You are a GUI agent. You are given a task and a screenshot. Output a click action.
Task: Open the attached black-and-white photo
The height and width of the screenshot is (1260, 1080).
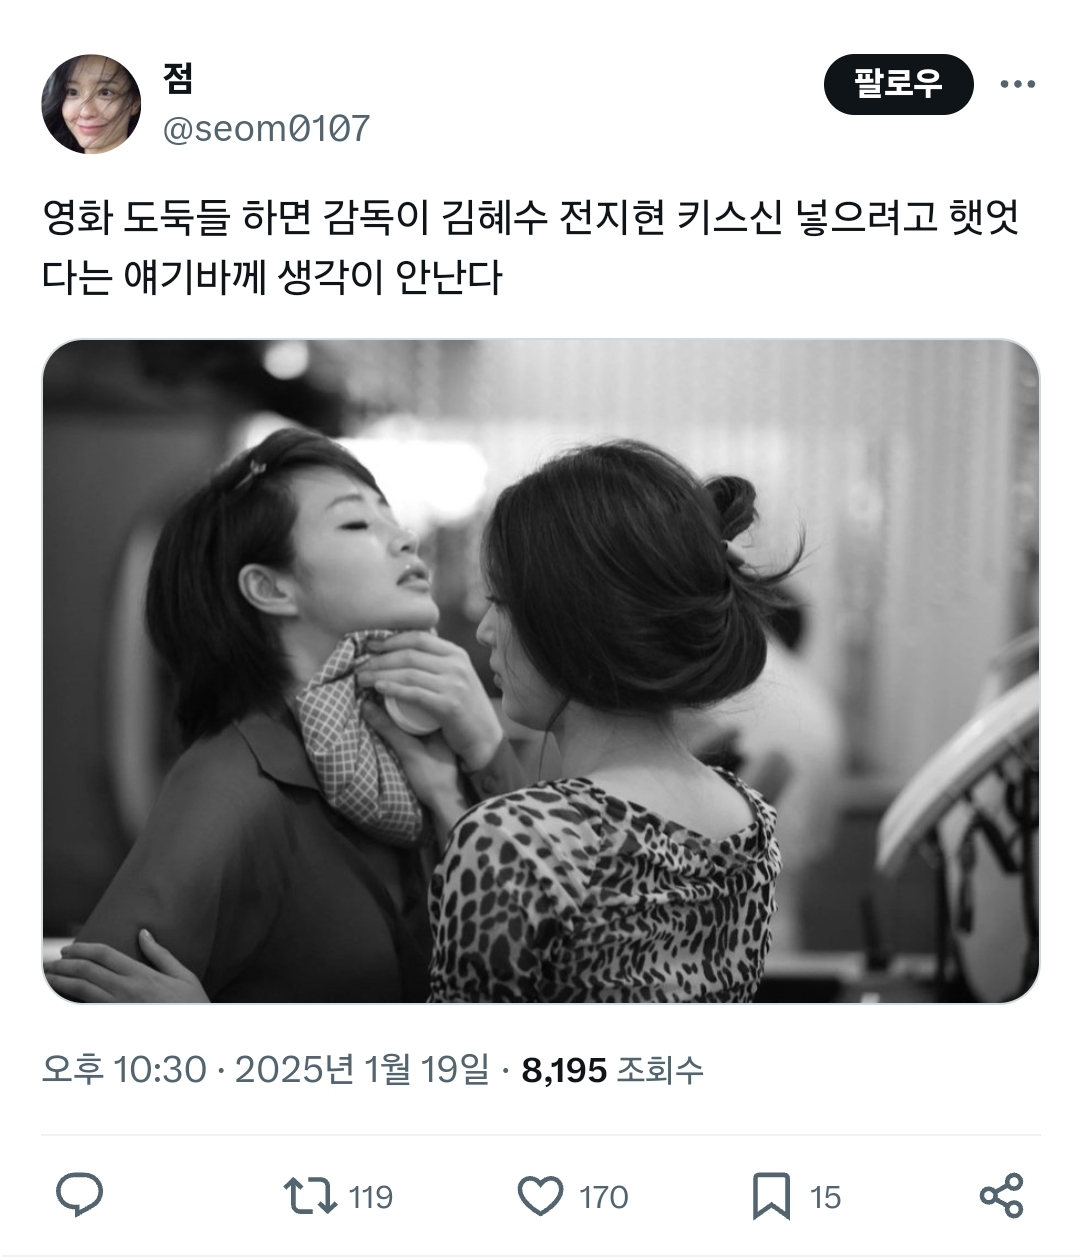(541, 671)
